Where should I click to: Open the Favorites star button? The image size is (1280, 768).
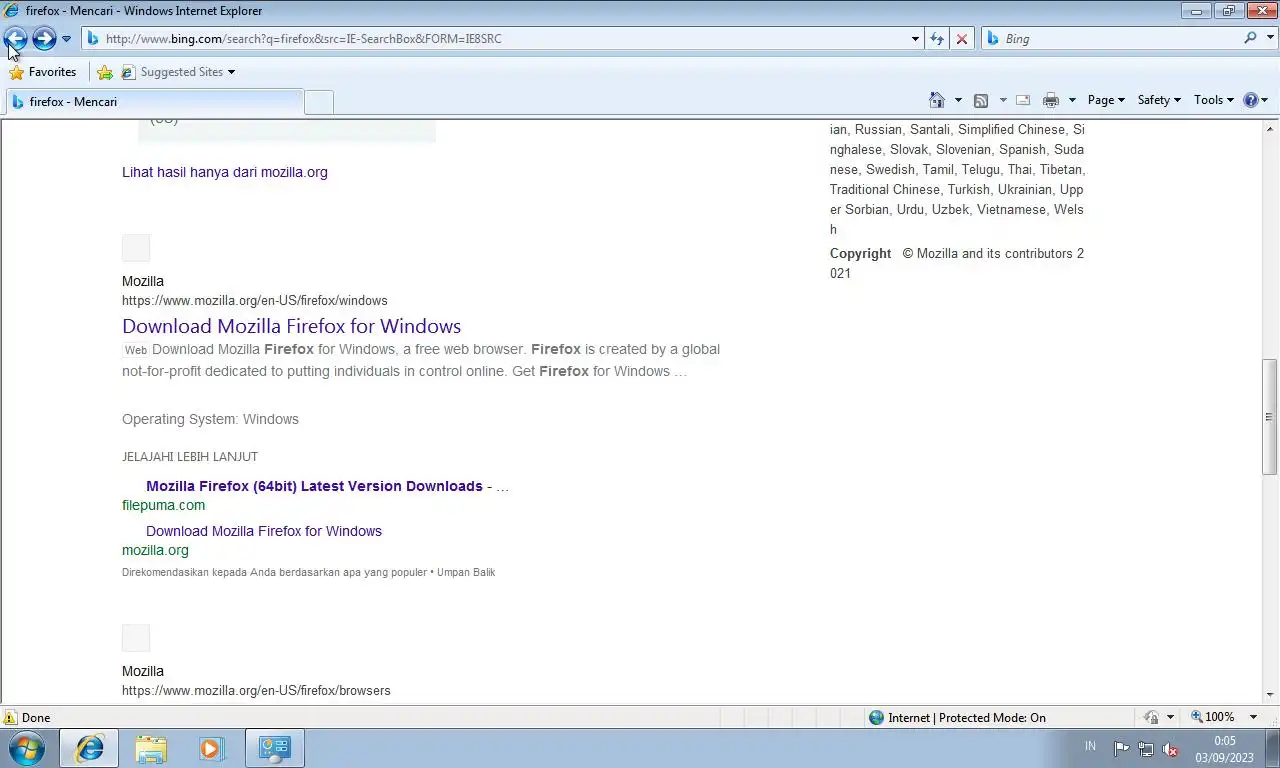[42, 72]
